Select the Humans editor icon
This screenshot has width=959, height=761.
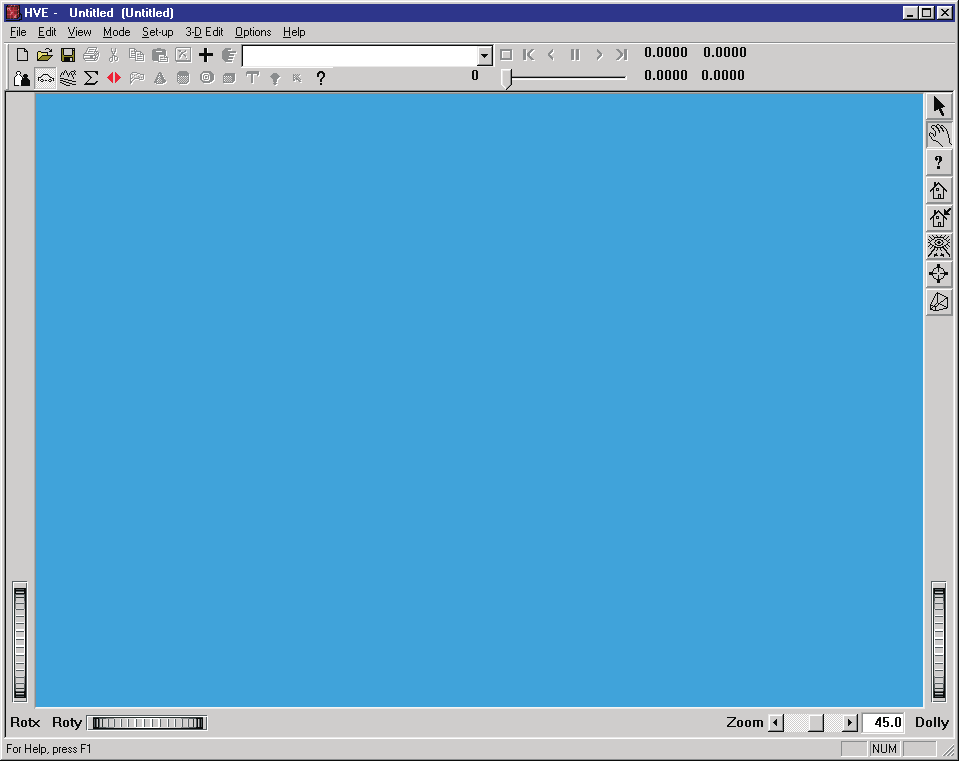[x=22, y=78]
